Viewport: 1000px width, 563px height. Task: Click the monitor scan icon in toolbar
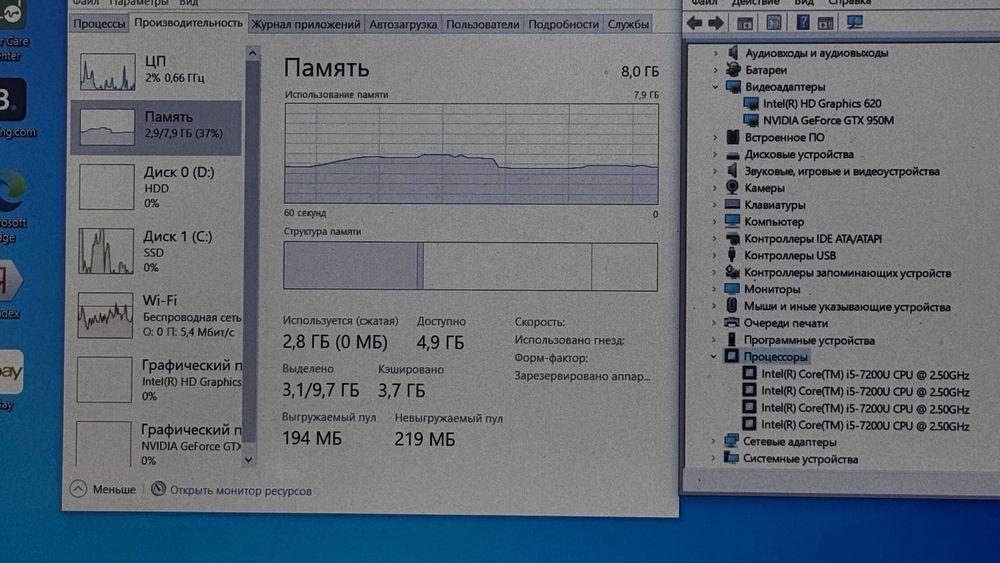click(855, 23)
